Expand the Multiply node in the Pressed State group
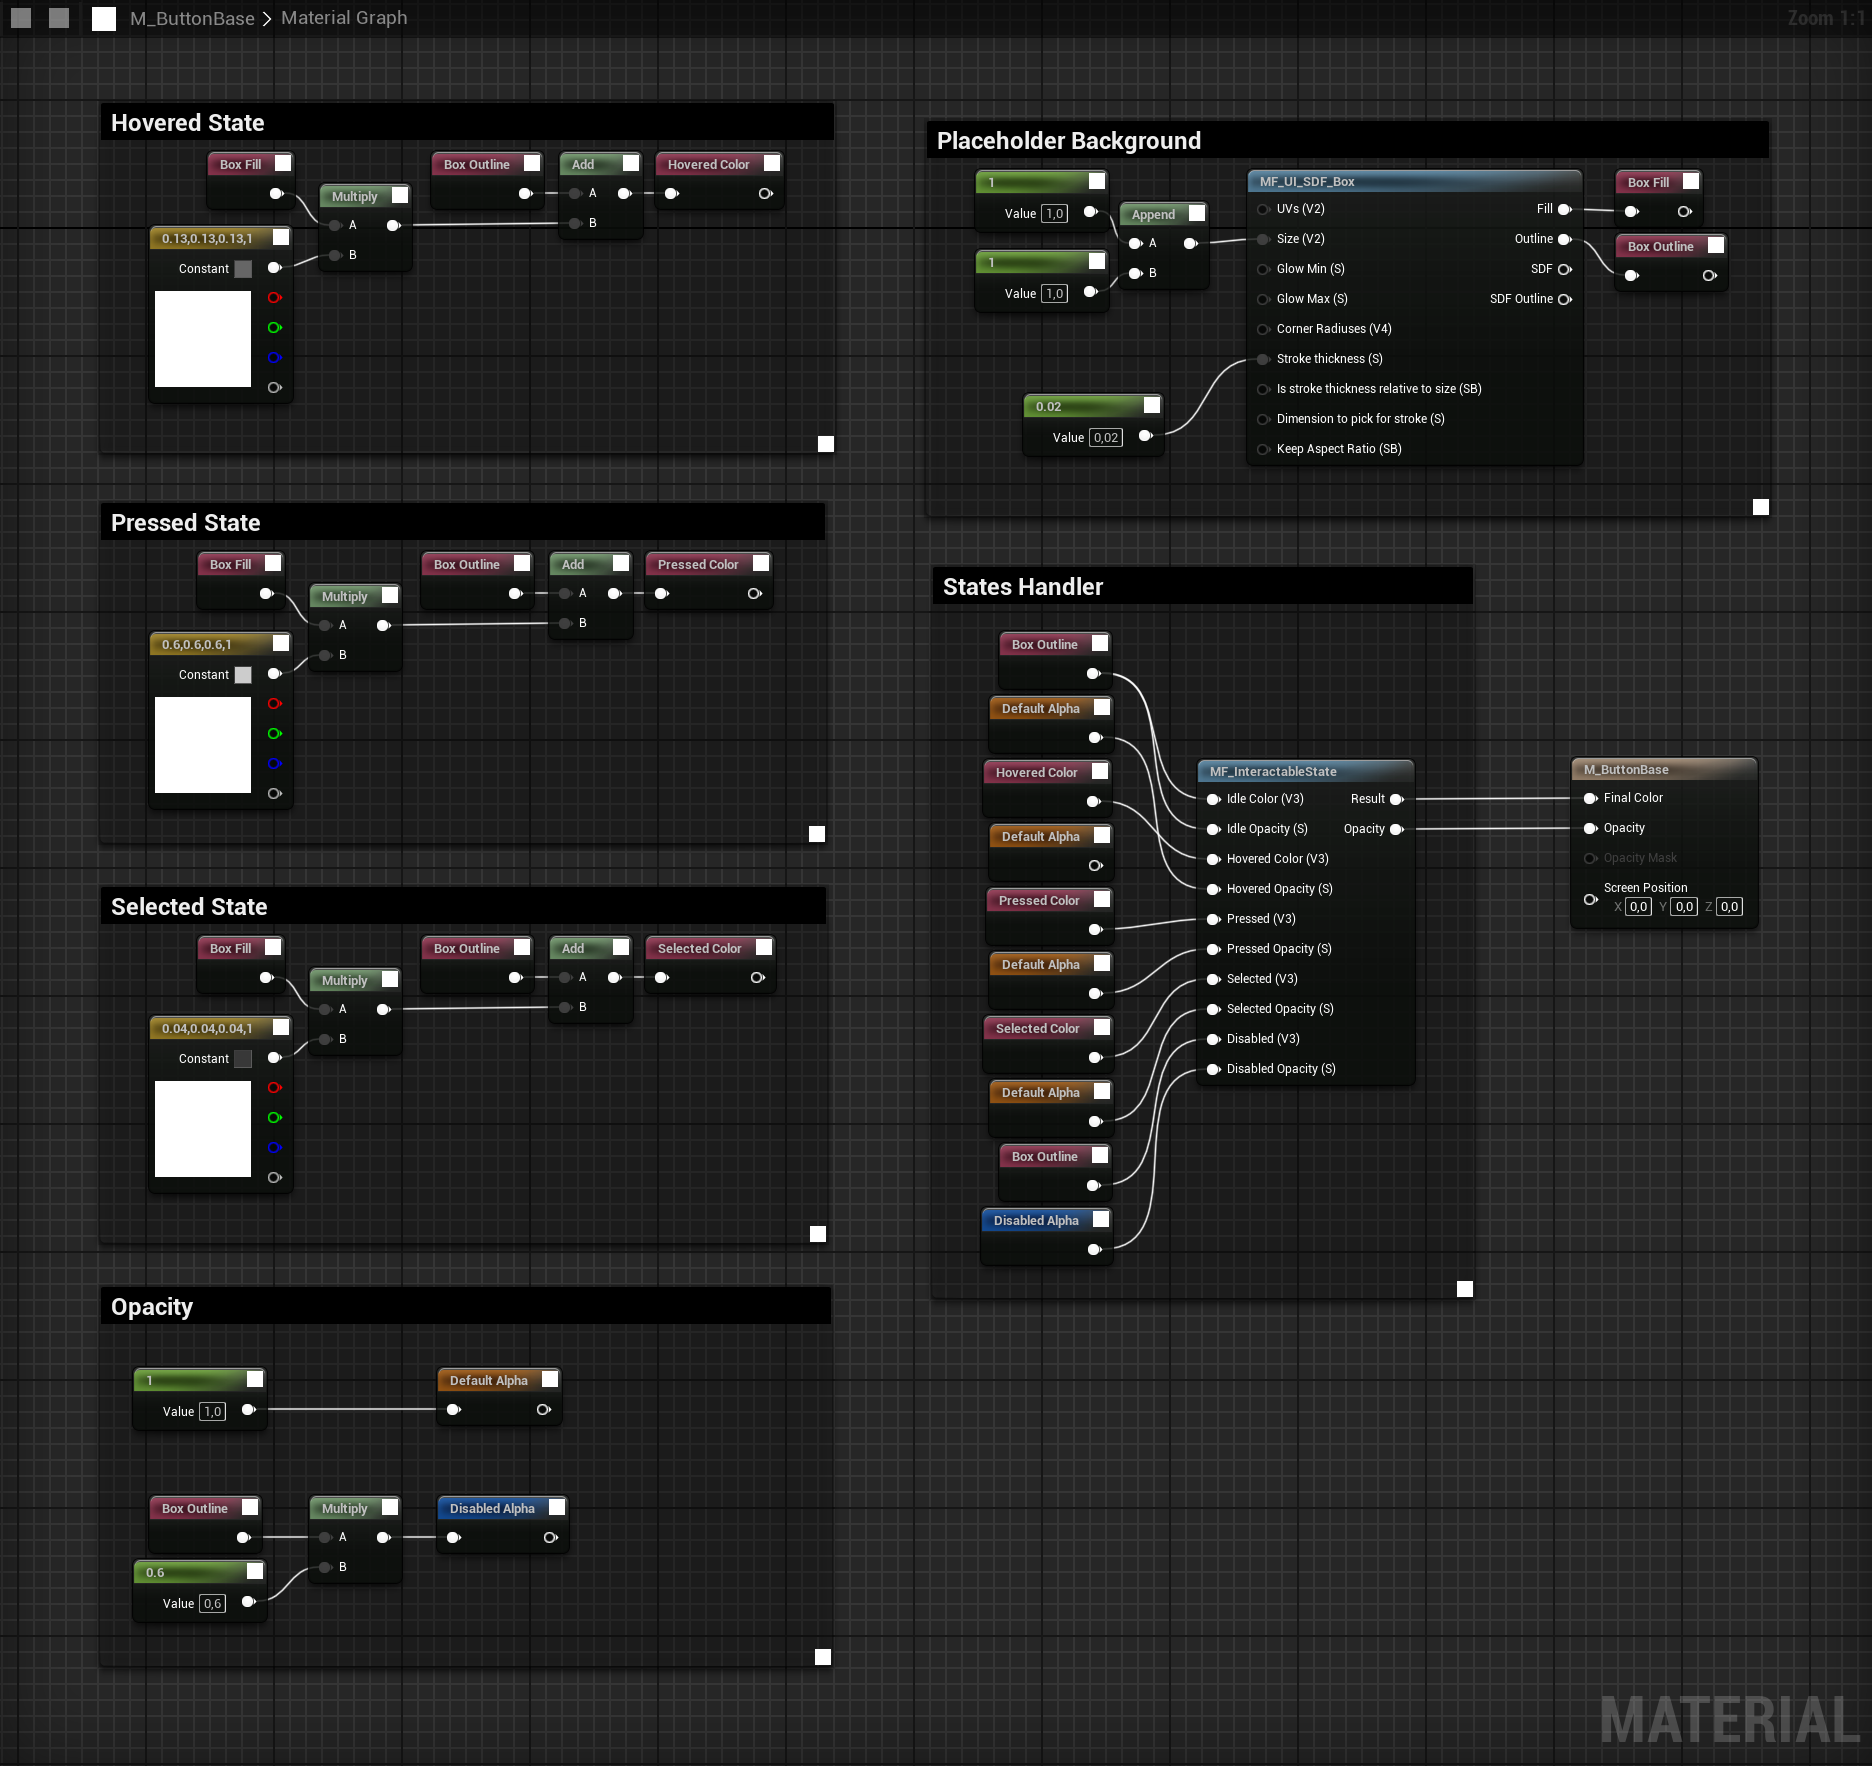The height and width of the screenshot is (1766, 1872). (x=390, y=595)
